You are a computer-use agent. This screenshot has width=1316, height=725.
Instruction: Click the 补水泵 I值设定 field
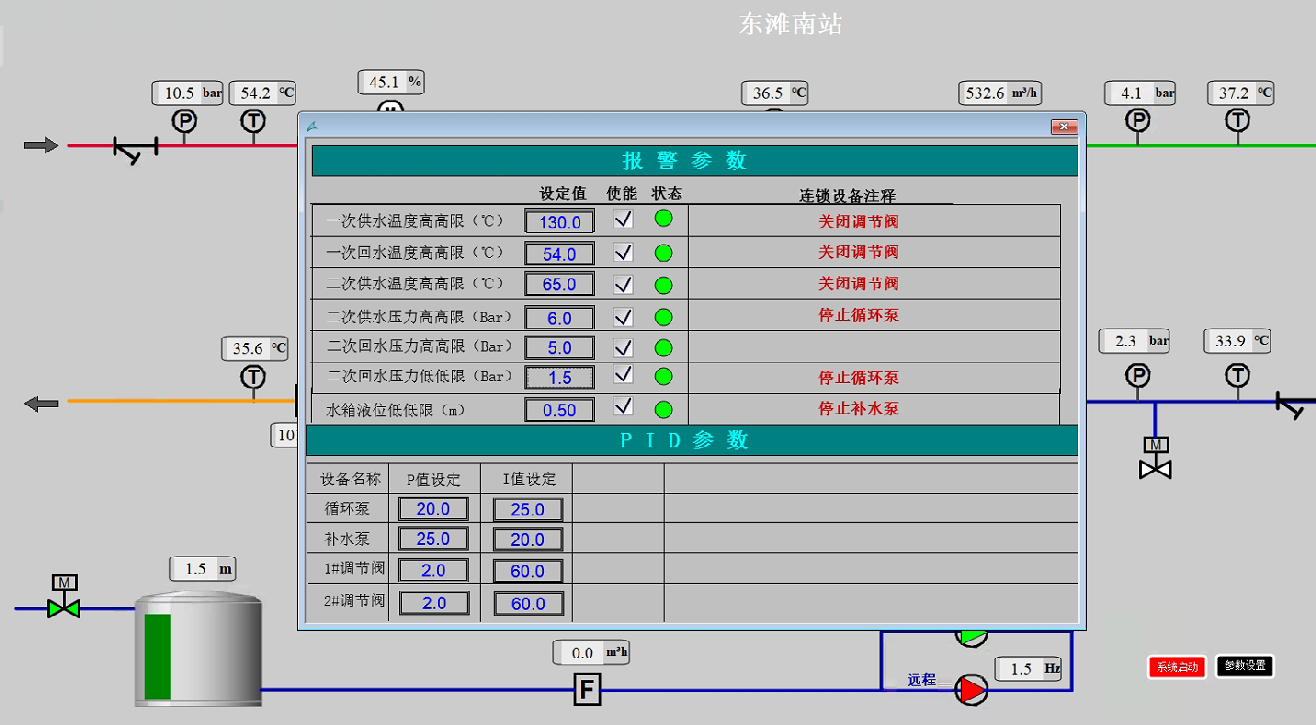[x=528, y=540]
